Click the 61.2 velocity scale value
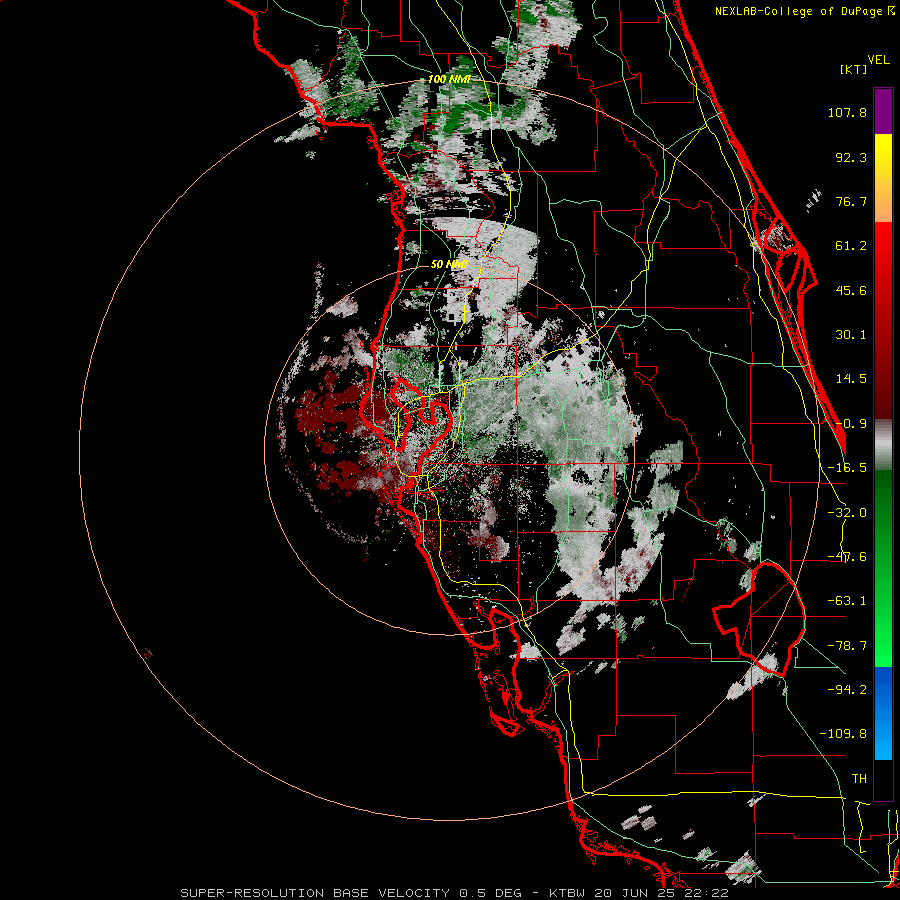900x900 pixels. pos(851,246)
